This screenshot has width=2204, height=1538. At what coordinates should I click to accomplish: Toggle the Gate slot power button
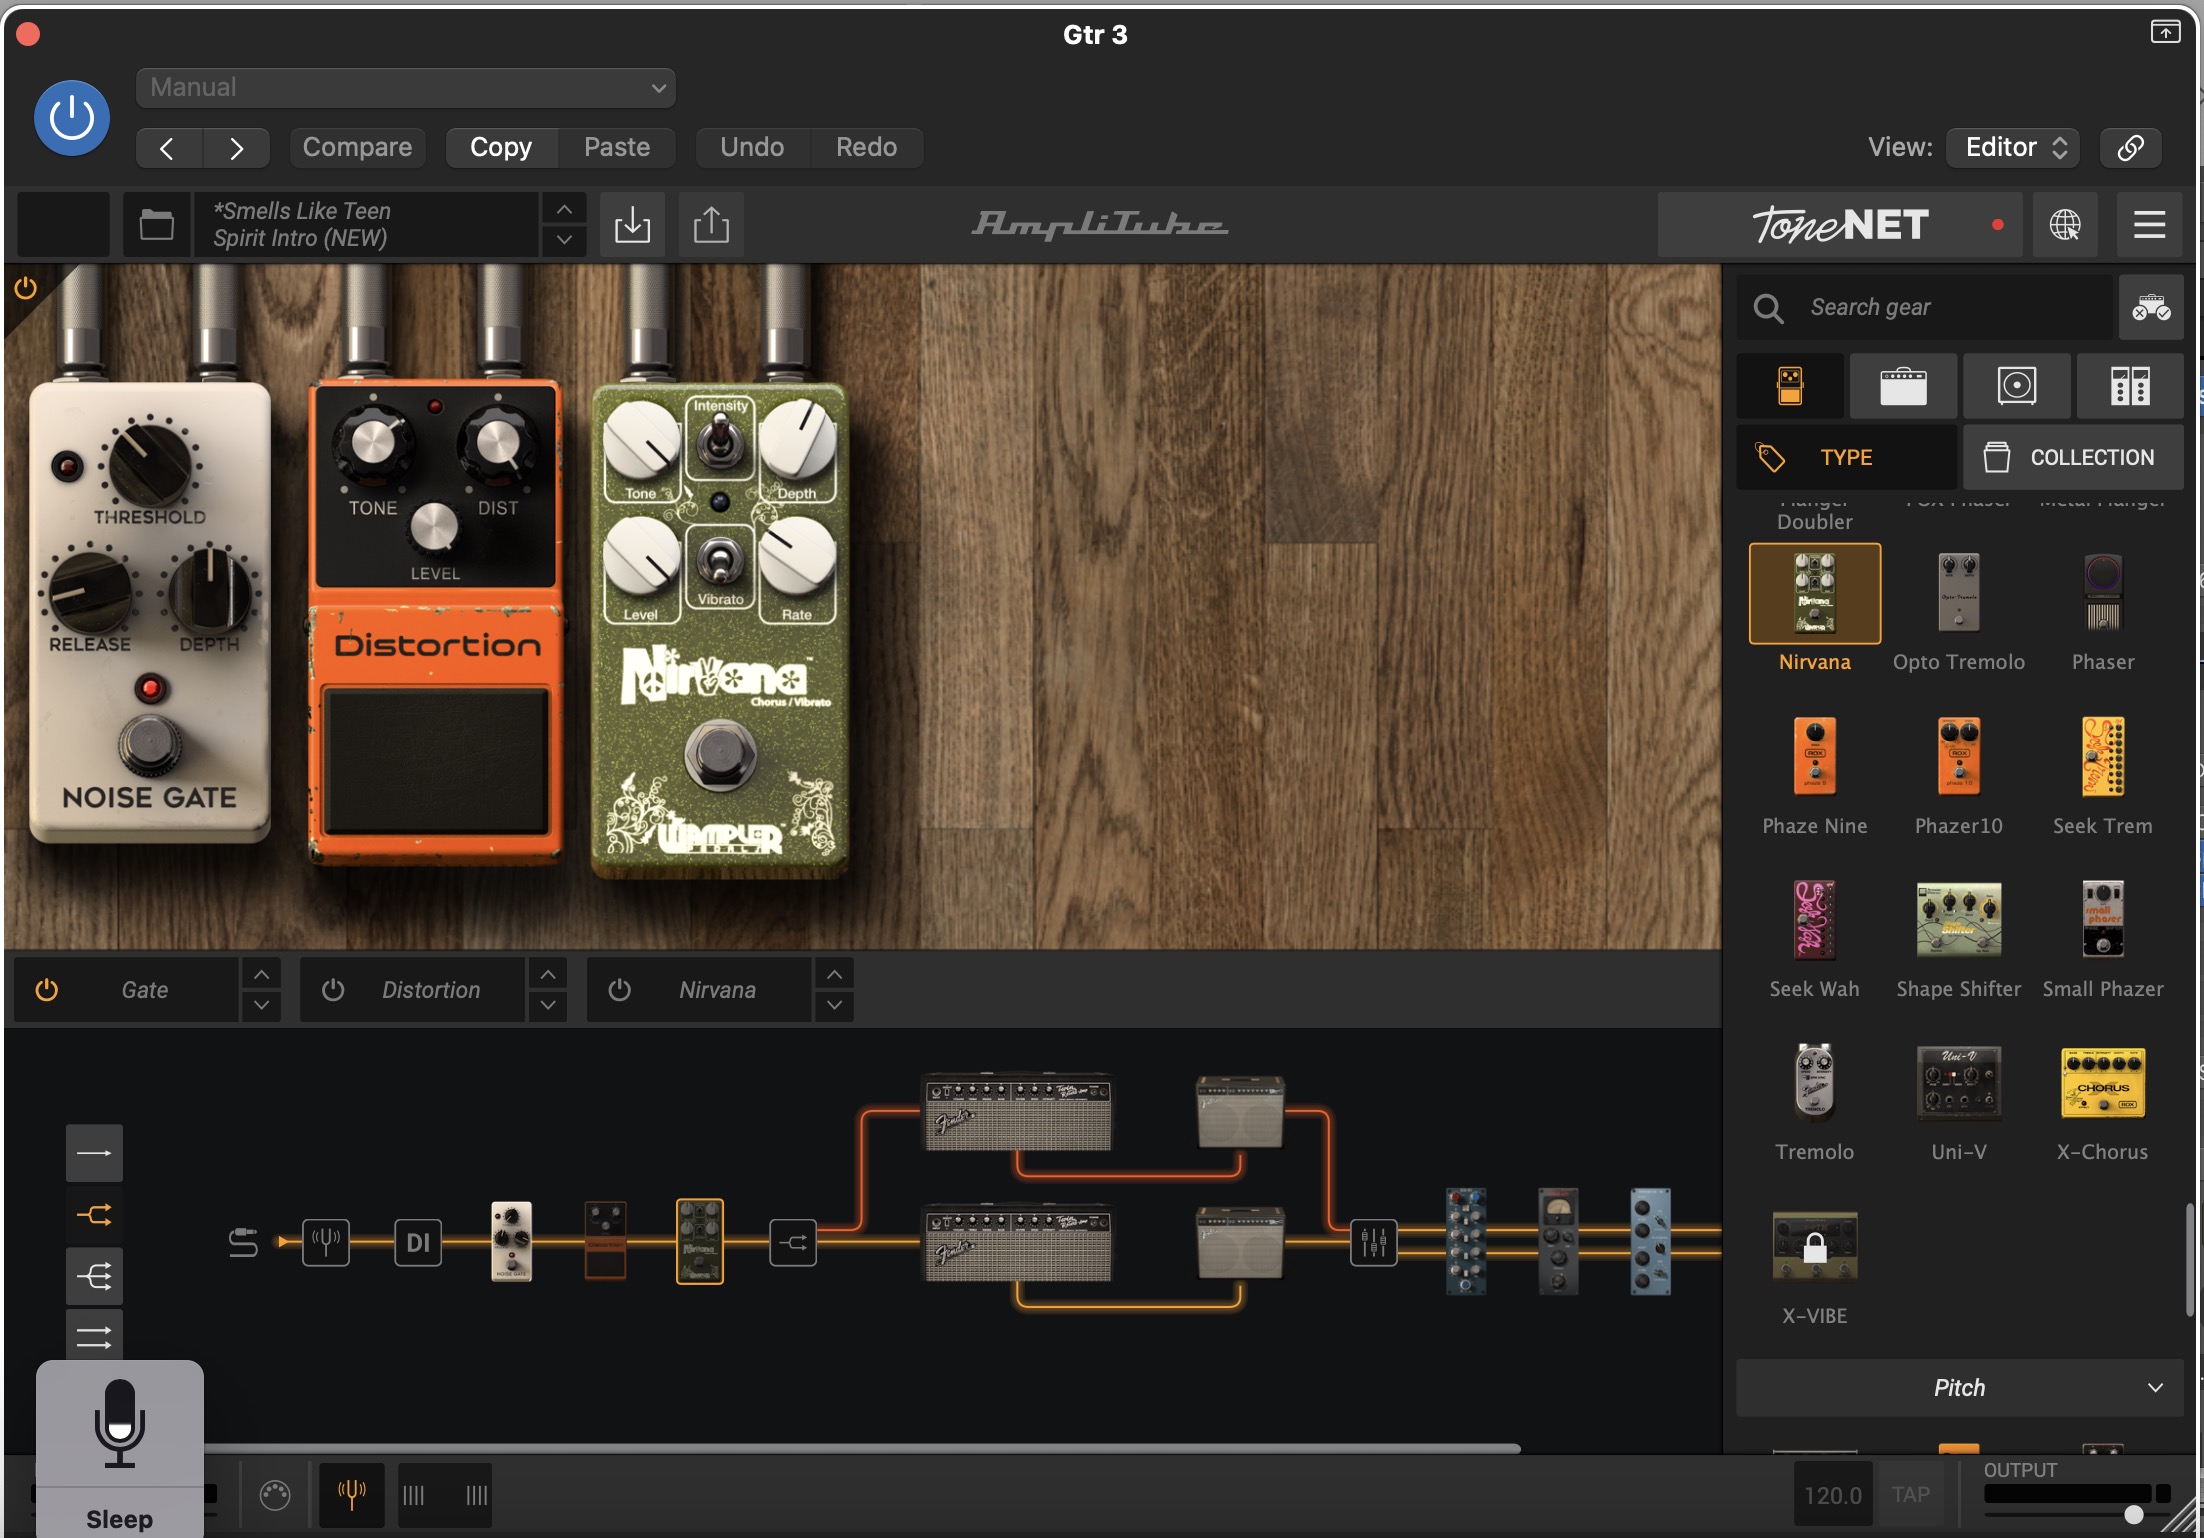click(47, 990)
